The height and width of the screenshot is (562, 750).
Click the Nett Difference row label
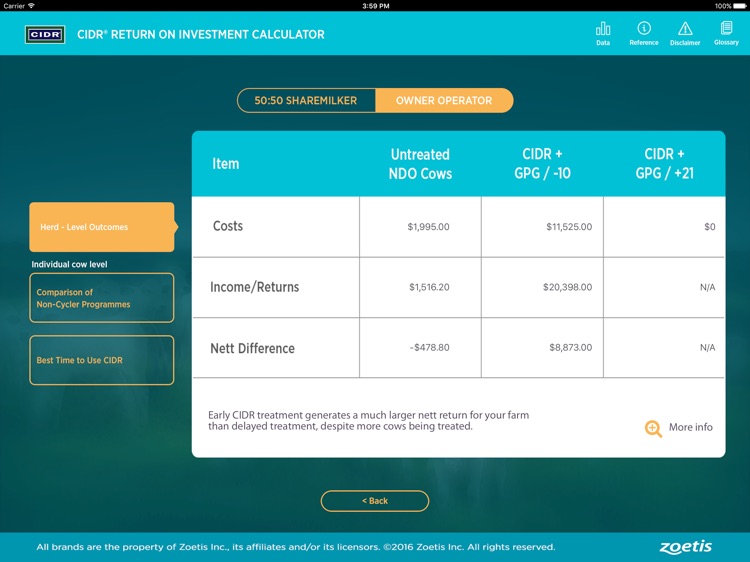click(252, 348)
